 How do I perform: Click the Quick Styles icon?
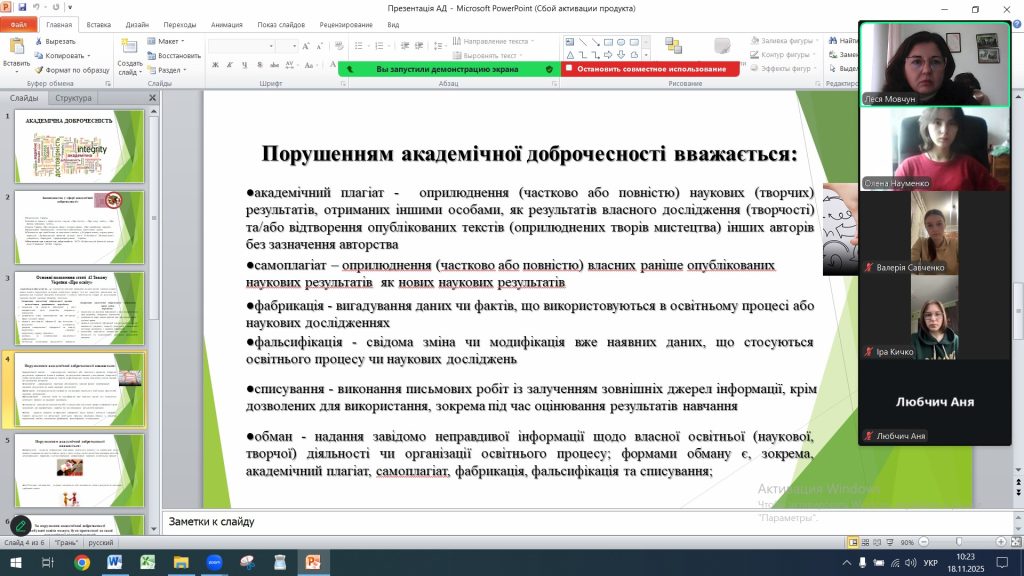pyautogui.click(x=722, y=45)
